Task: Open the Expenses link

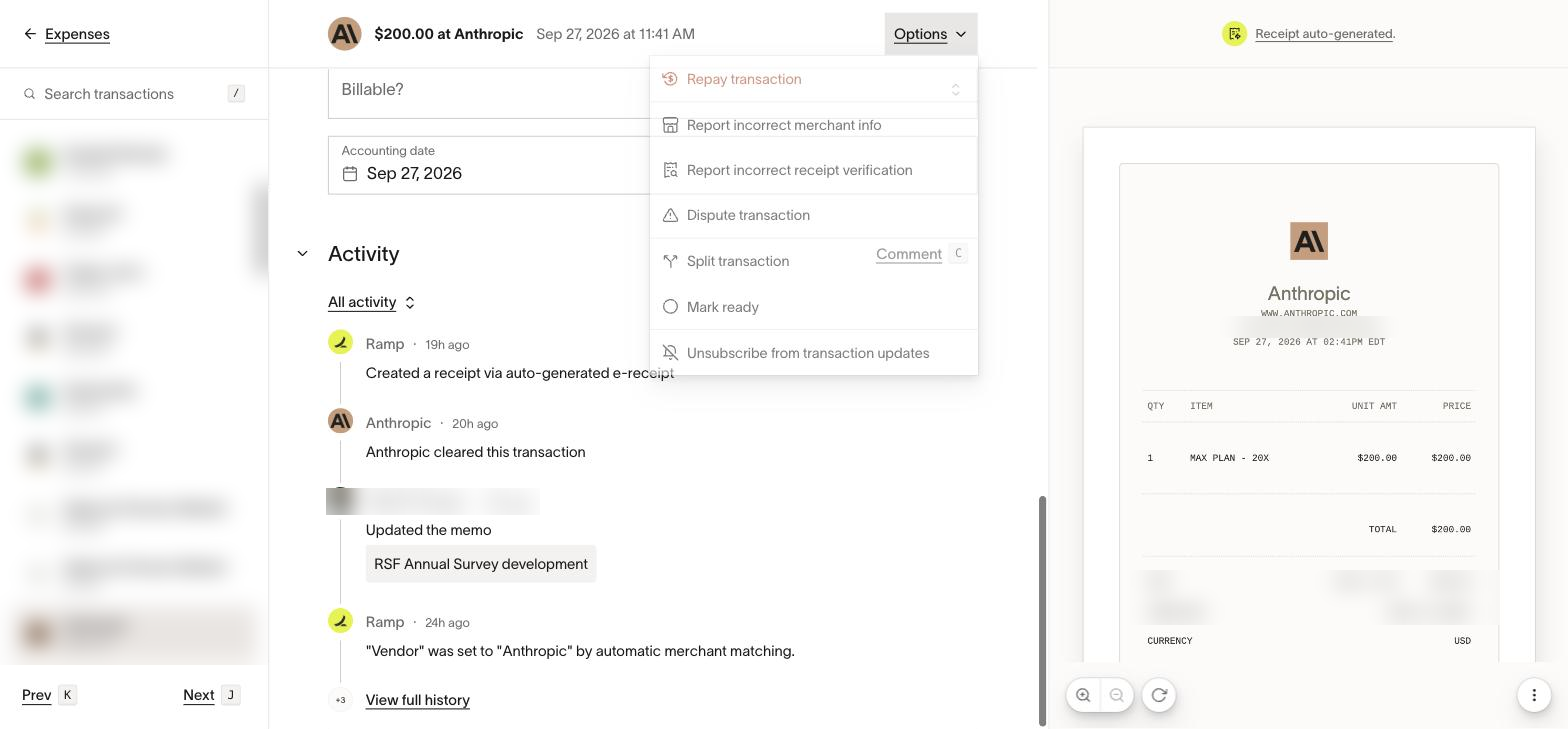Action: tap(77, 34)
